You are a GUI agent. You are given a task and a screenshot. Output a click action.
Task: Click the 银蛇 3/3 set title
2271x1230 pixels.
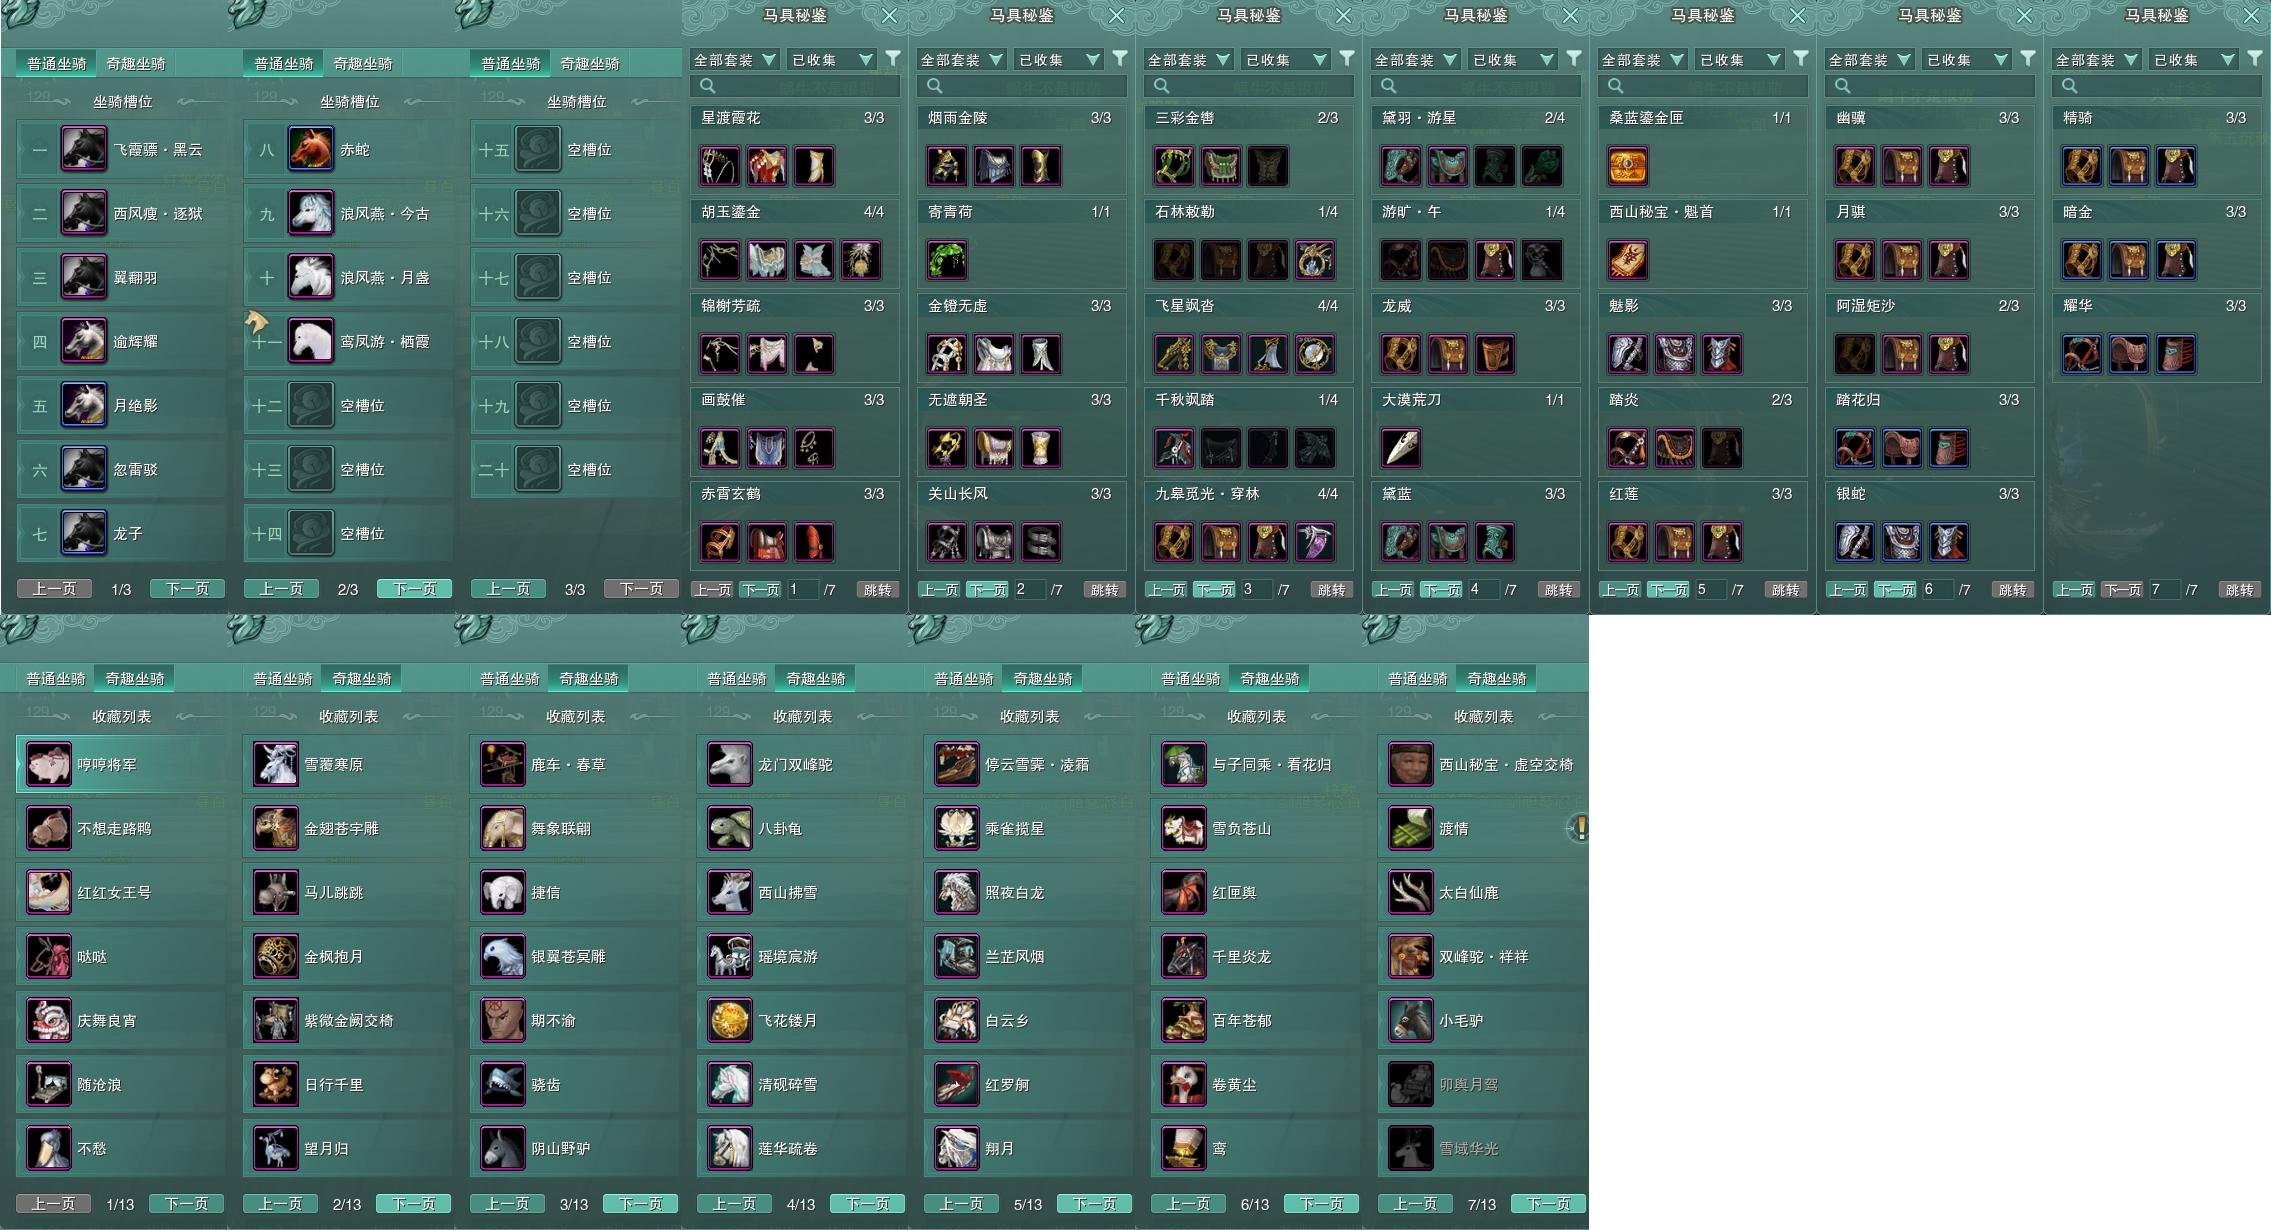click(1851, 494)
